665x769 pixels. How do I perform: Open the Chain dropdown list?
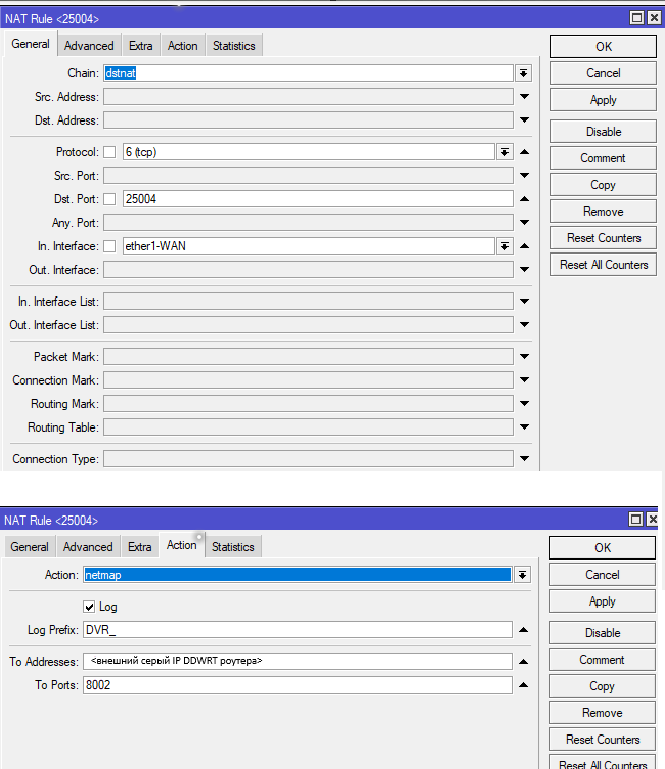click(523, 73)
